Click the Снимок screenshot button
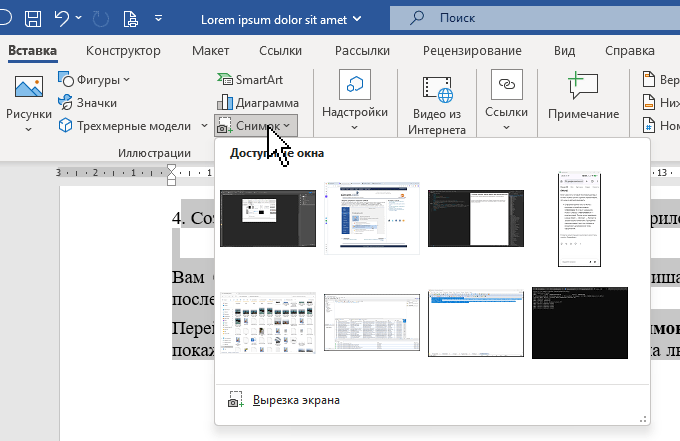Viewport: 680px width, 441px height. (256, 126)
